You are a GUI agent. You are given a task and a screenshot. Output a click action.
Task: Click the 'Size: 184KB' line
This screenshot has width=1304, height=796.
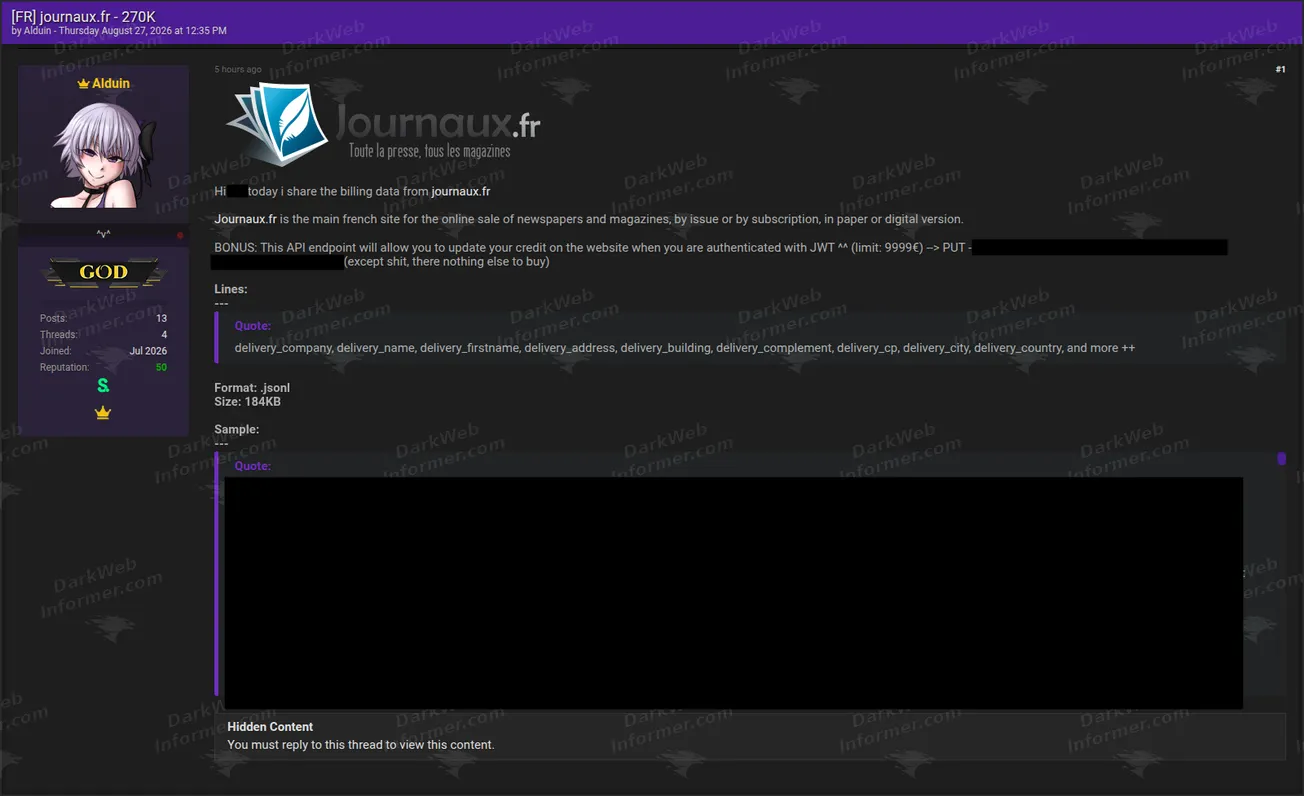(247, 402)
